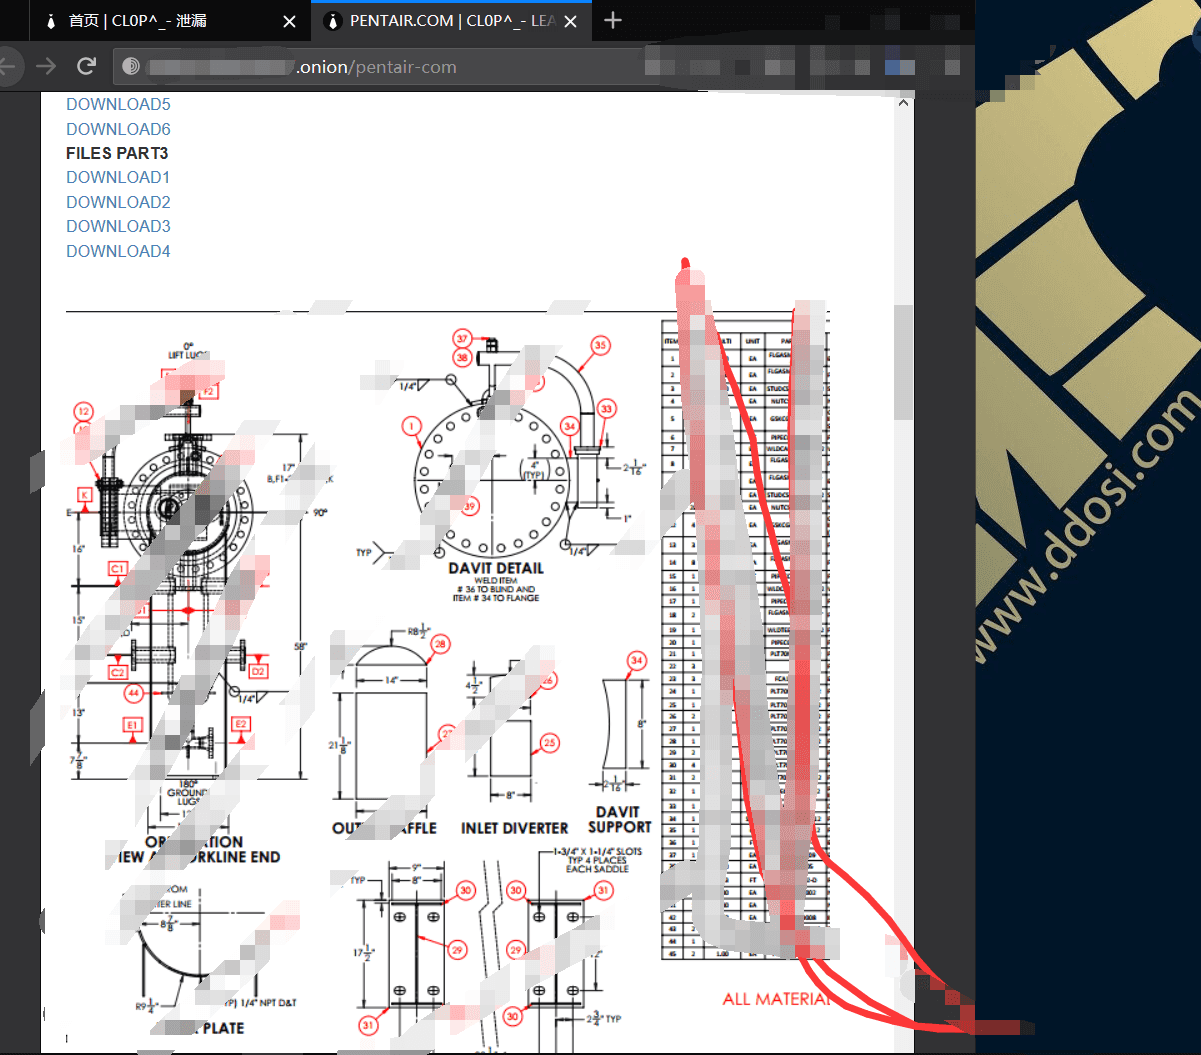Close the 首页 CL0P^_- 泄漏 tab
The image size is (1201, 1055).
pos(289,21)
